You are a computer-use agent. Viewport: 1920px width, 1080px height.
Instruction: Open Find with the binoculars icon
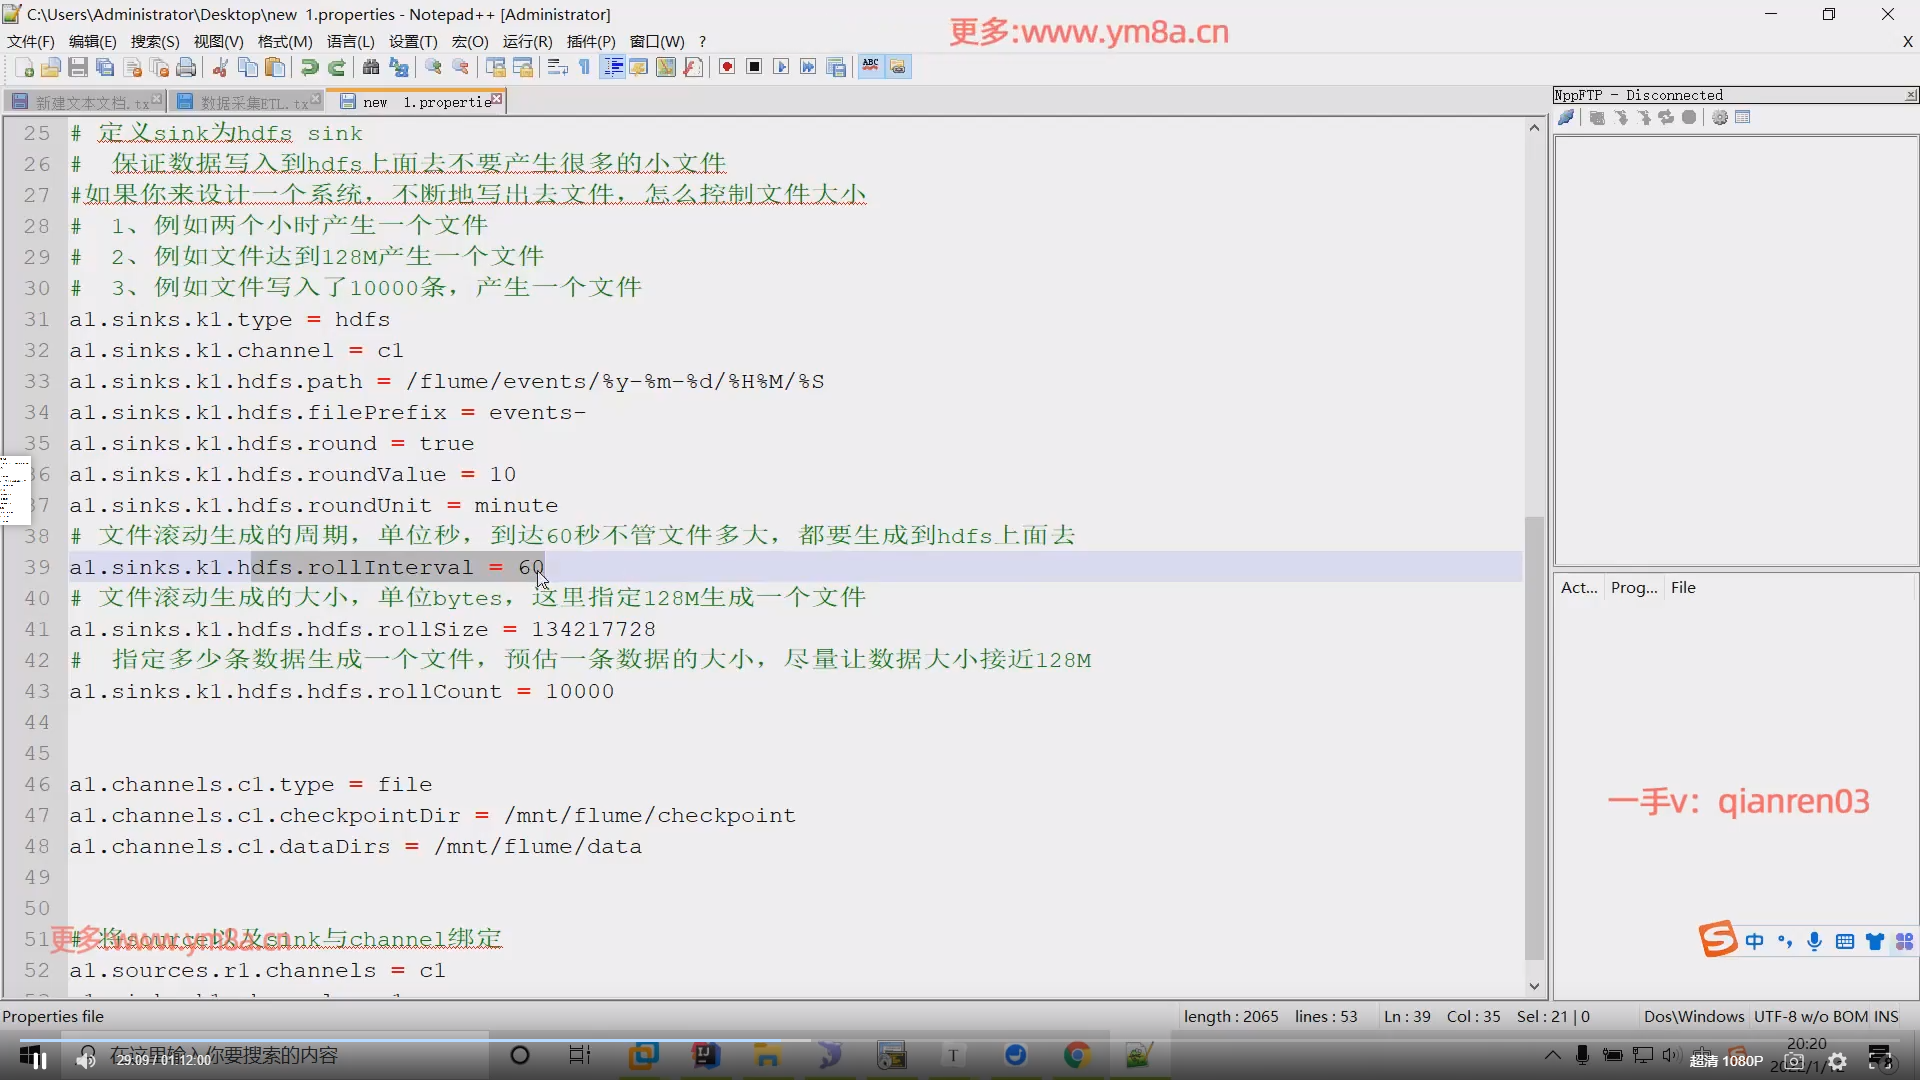pos(371,67)
